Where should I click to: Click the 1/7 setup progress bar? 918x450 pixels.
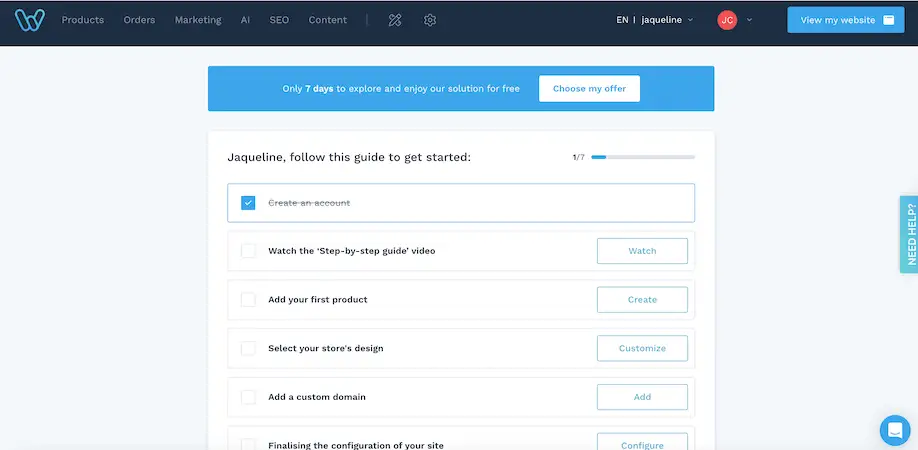tap(642, 157)
